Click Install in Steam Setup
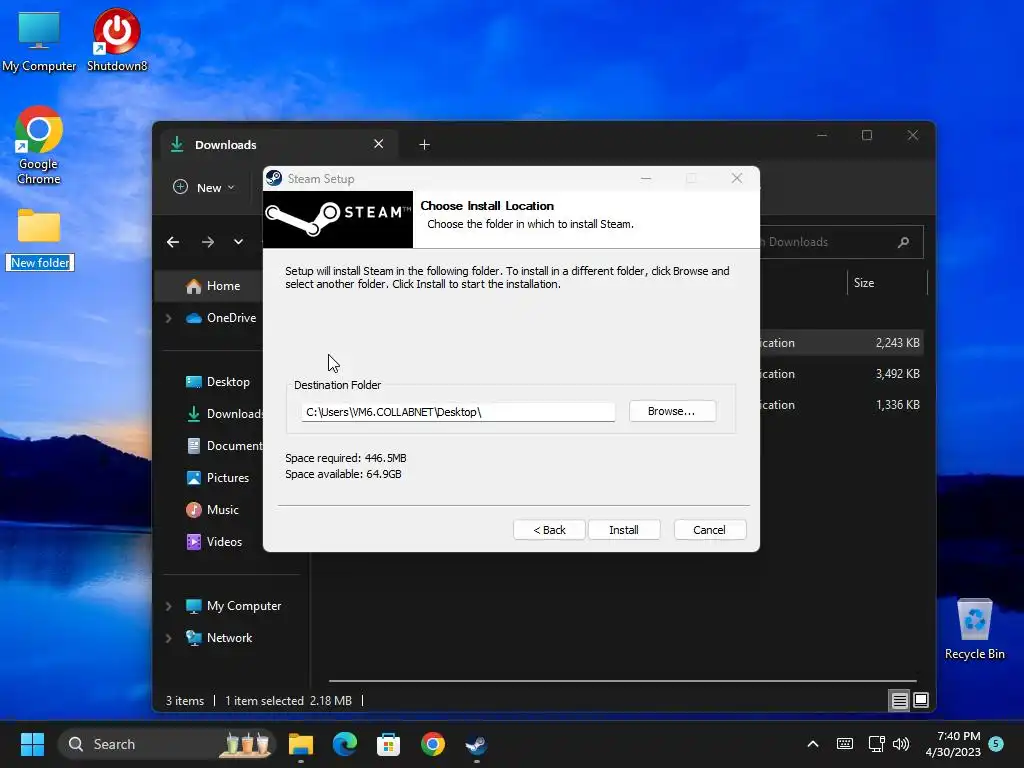The height and width of the screenshot is (768, 1024). 624,530
